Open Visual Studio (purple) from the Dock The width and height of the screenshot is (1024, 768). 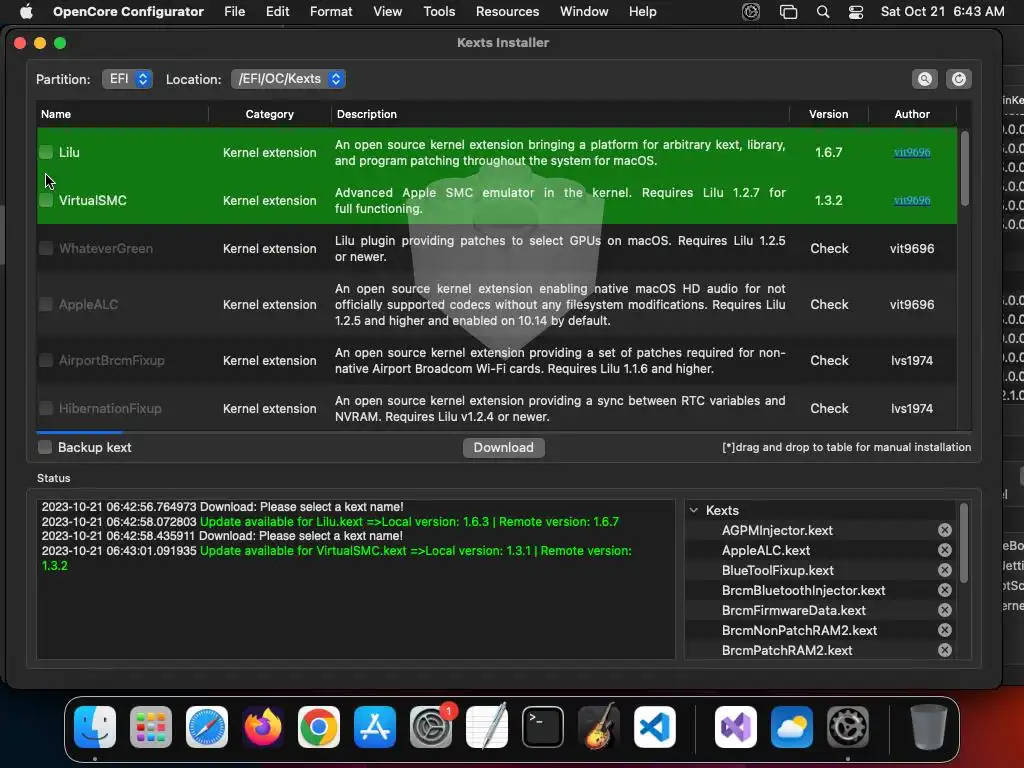(736, 727)
